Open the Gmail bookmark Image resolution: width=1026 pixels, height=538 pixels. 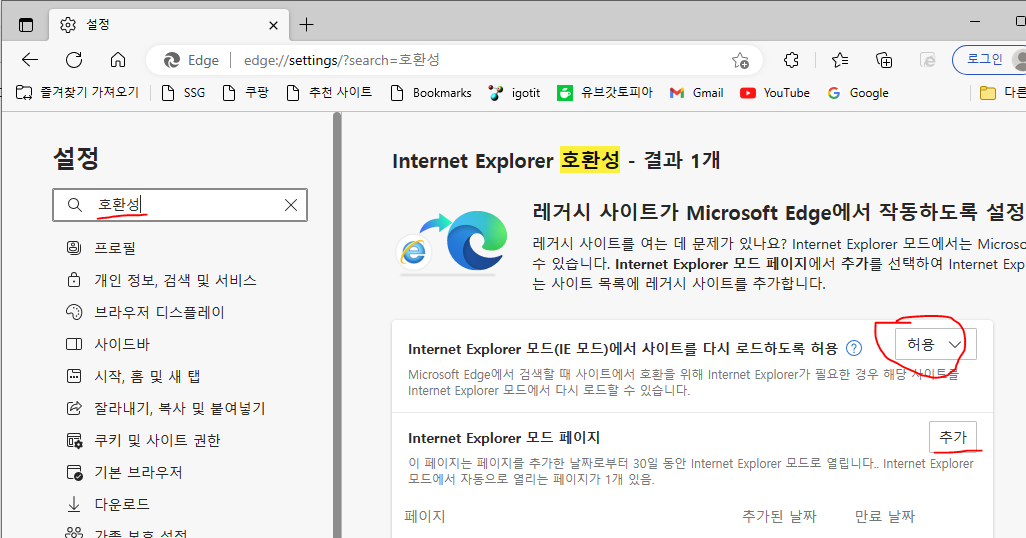tap(696, 93)
